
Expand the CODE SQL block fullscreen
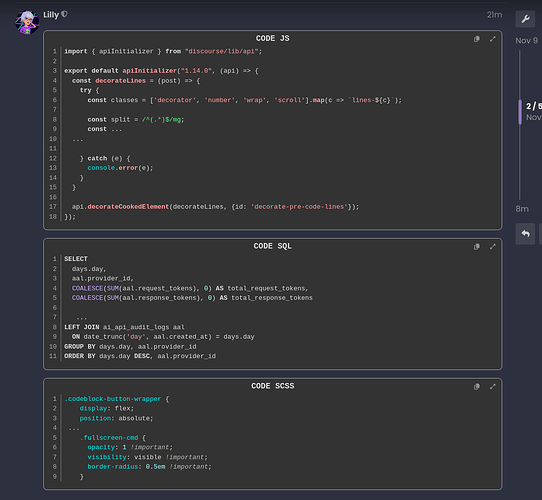pos(493,247)
